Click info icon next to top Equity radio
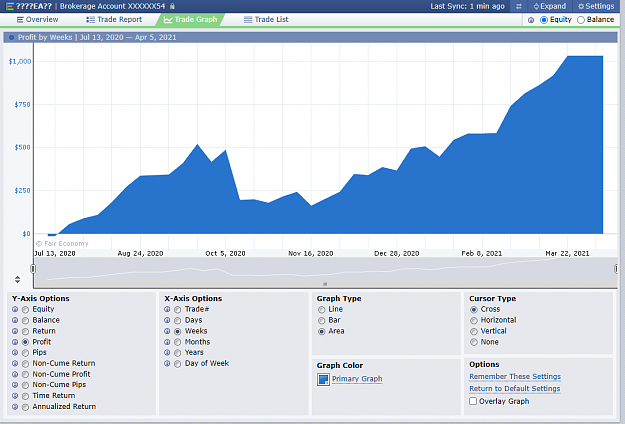 (531, 20)
